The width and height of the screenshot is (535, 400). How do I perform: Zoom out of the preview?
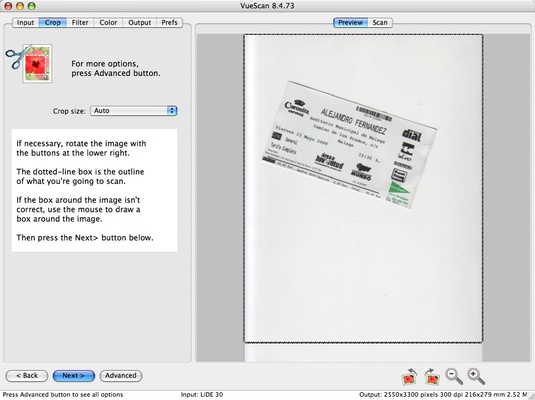(454, 376)
